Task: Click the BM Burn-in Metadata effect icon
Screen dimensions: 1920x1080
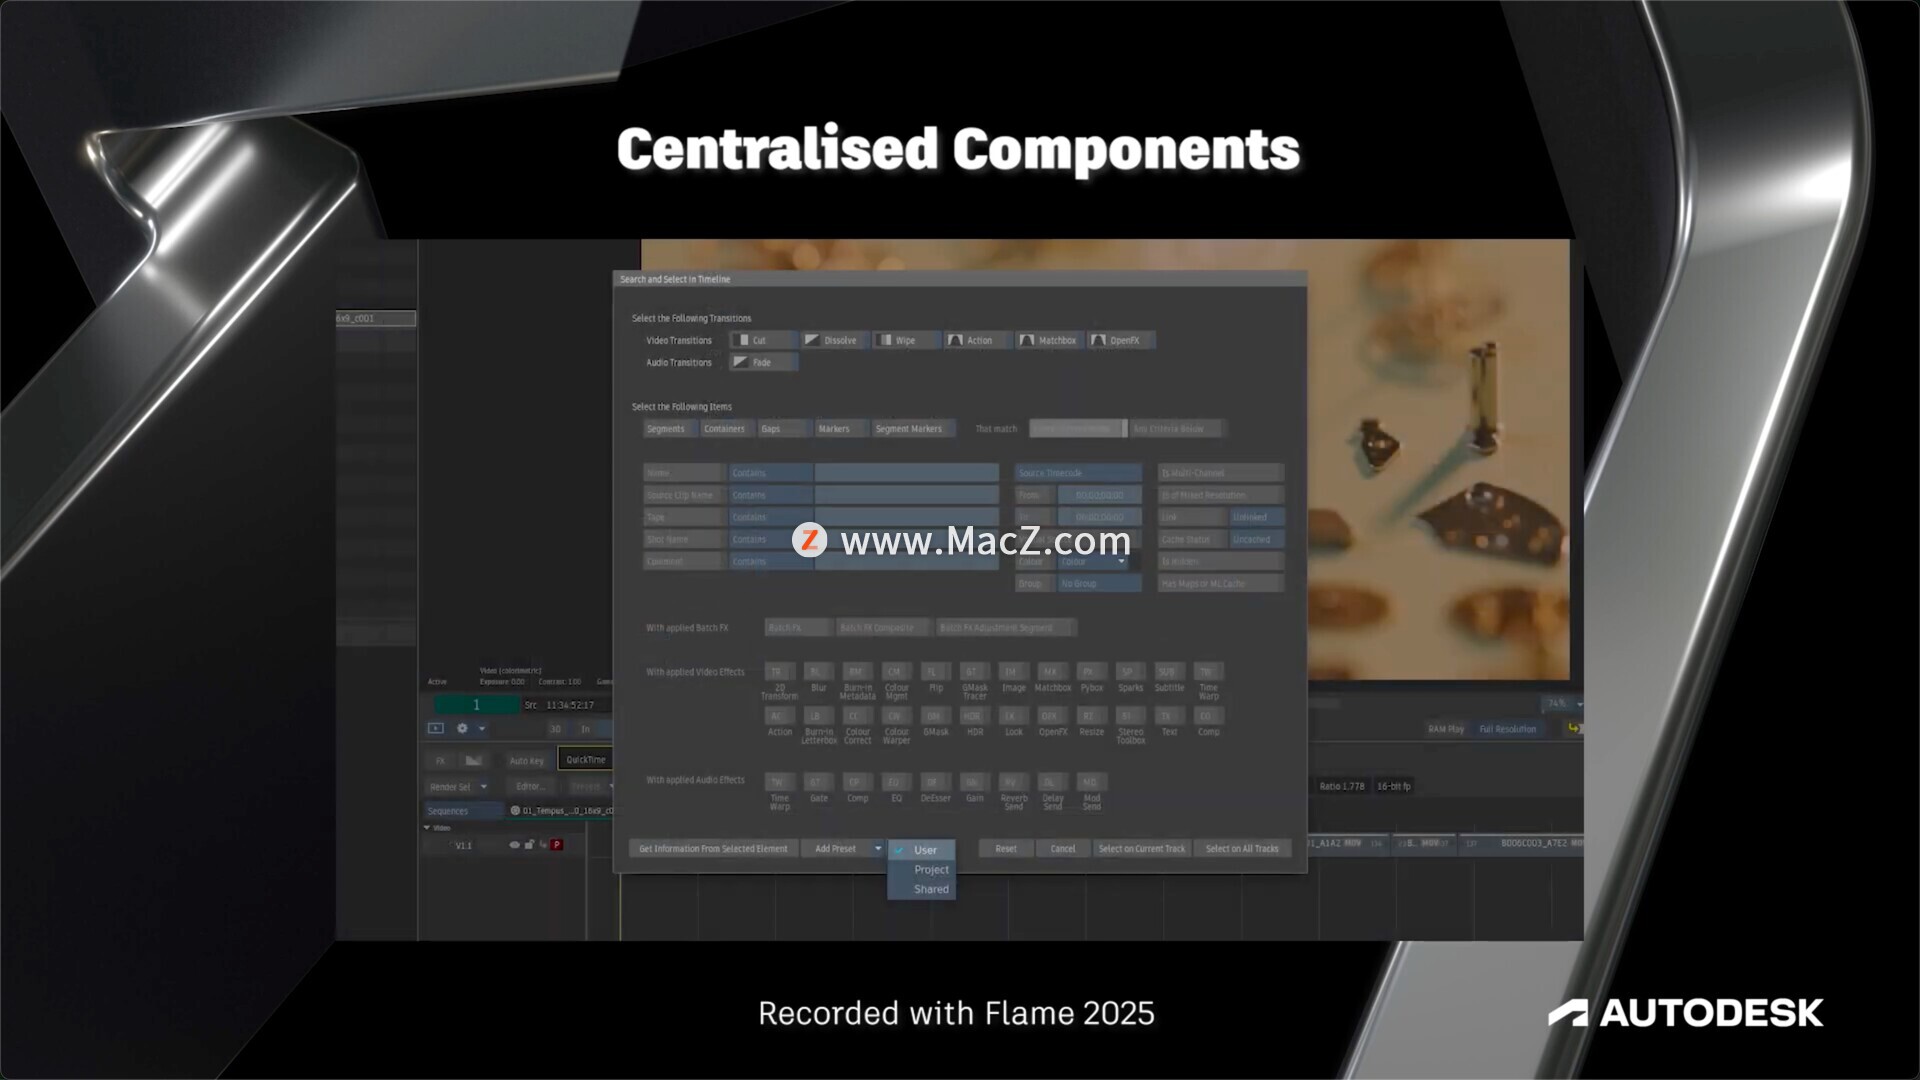Action: pos(857,672)
